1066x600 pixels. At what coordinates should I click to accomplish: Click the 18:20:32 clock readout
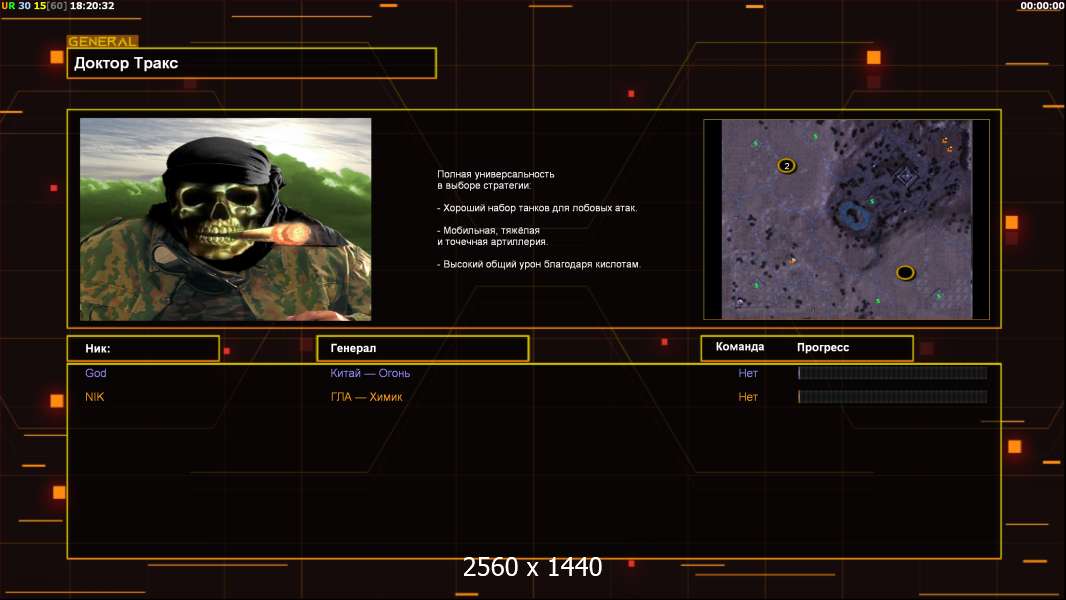[91, 6]
